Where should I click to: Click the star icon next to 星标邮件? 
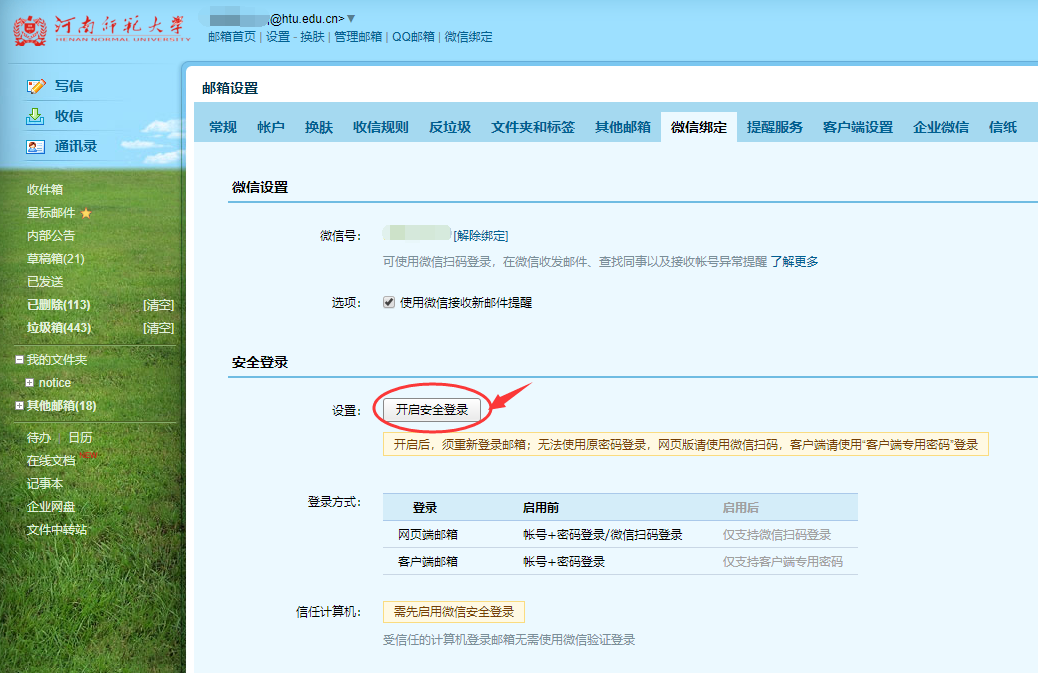(x=86, y=213)
